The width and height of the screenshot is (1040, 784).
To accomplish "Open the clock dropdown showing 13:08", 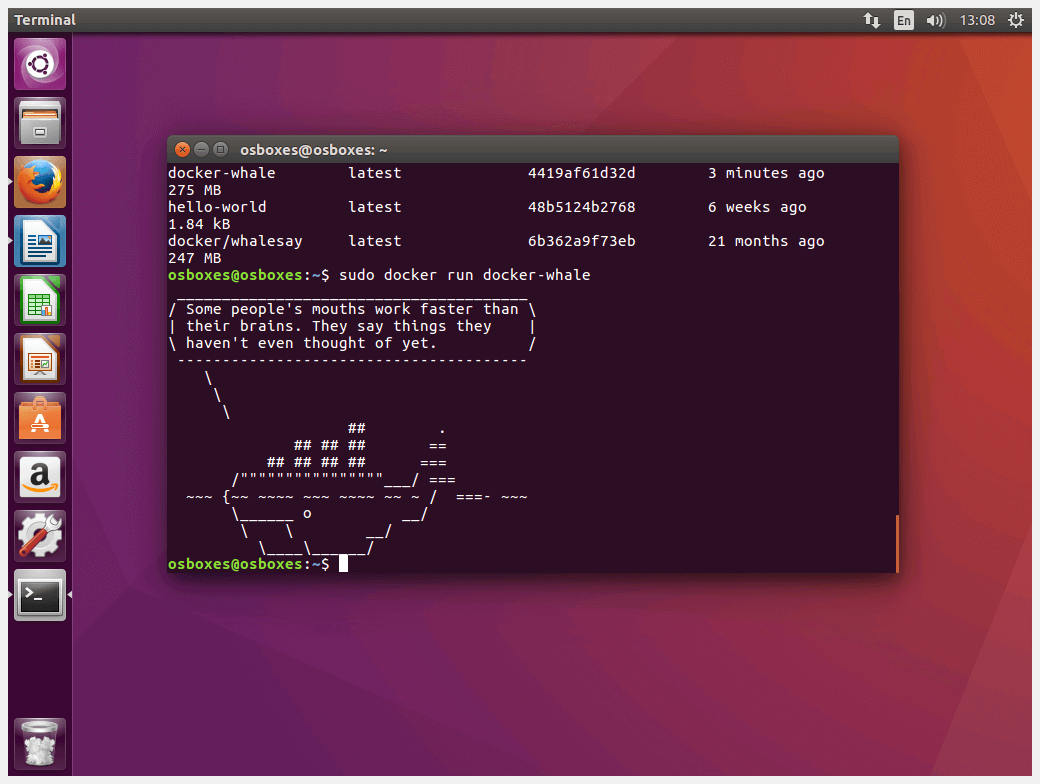I will [x=977, y=19].
